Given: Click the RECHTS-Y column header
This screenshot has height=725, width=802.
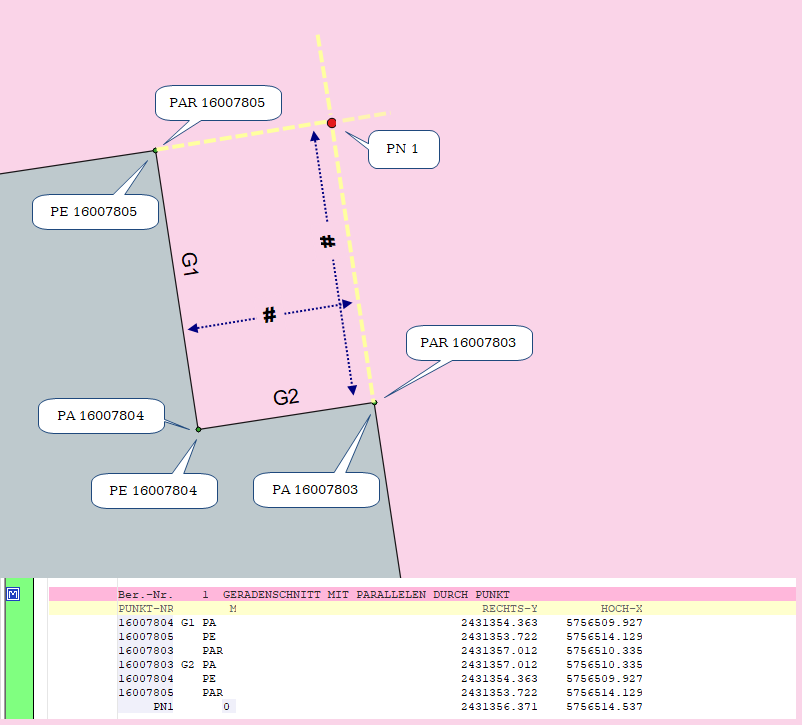Looking at the screenshot, I should pyautogui.click(x=509, y=609).
